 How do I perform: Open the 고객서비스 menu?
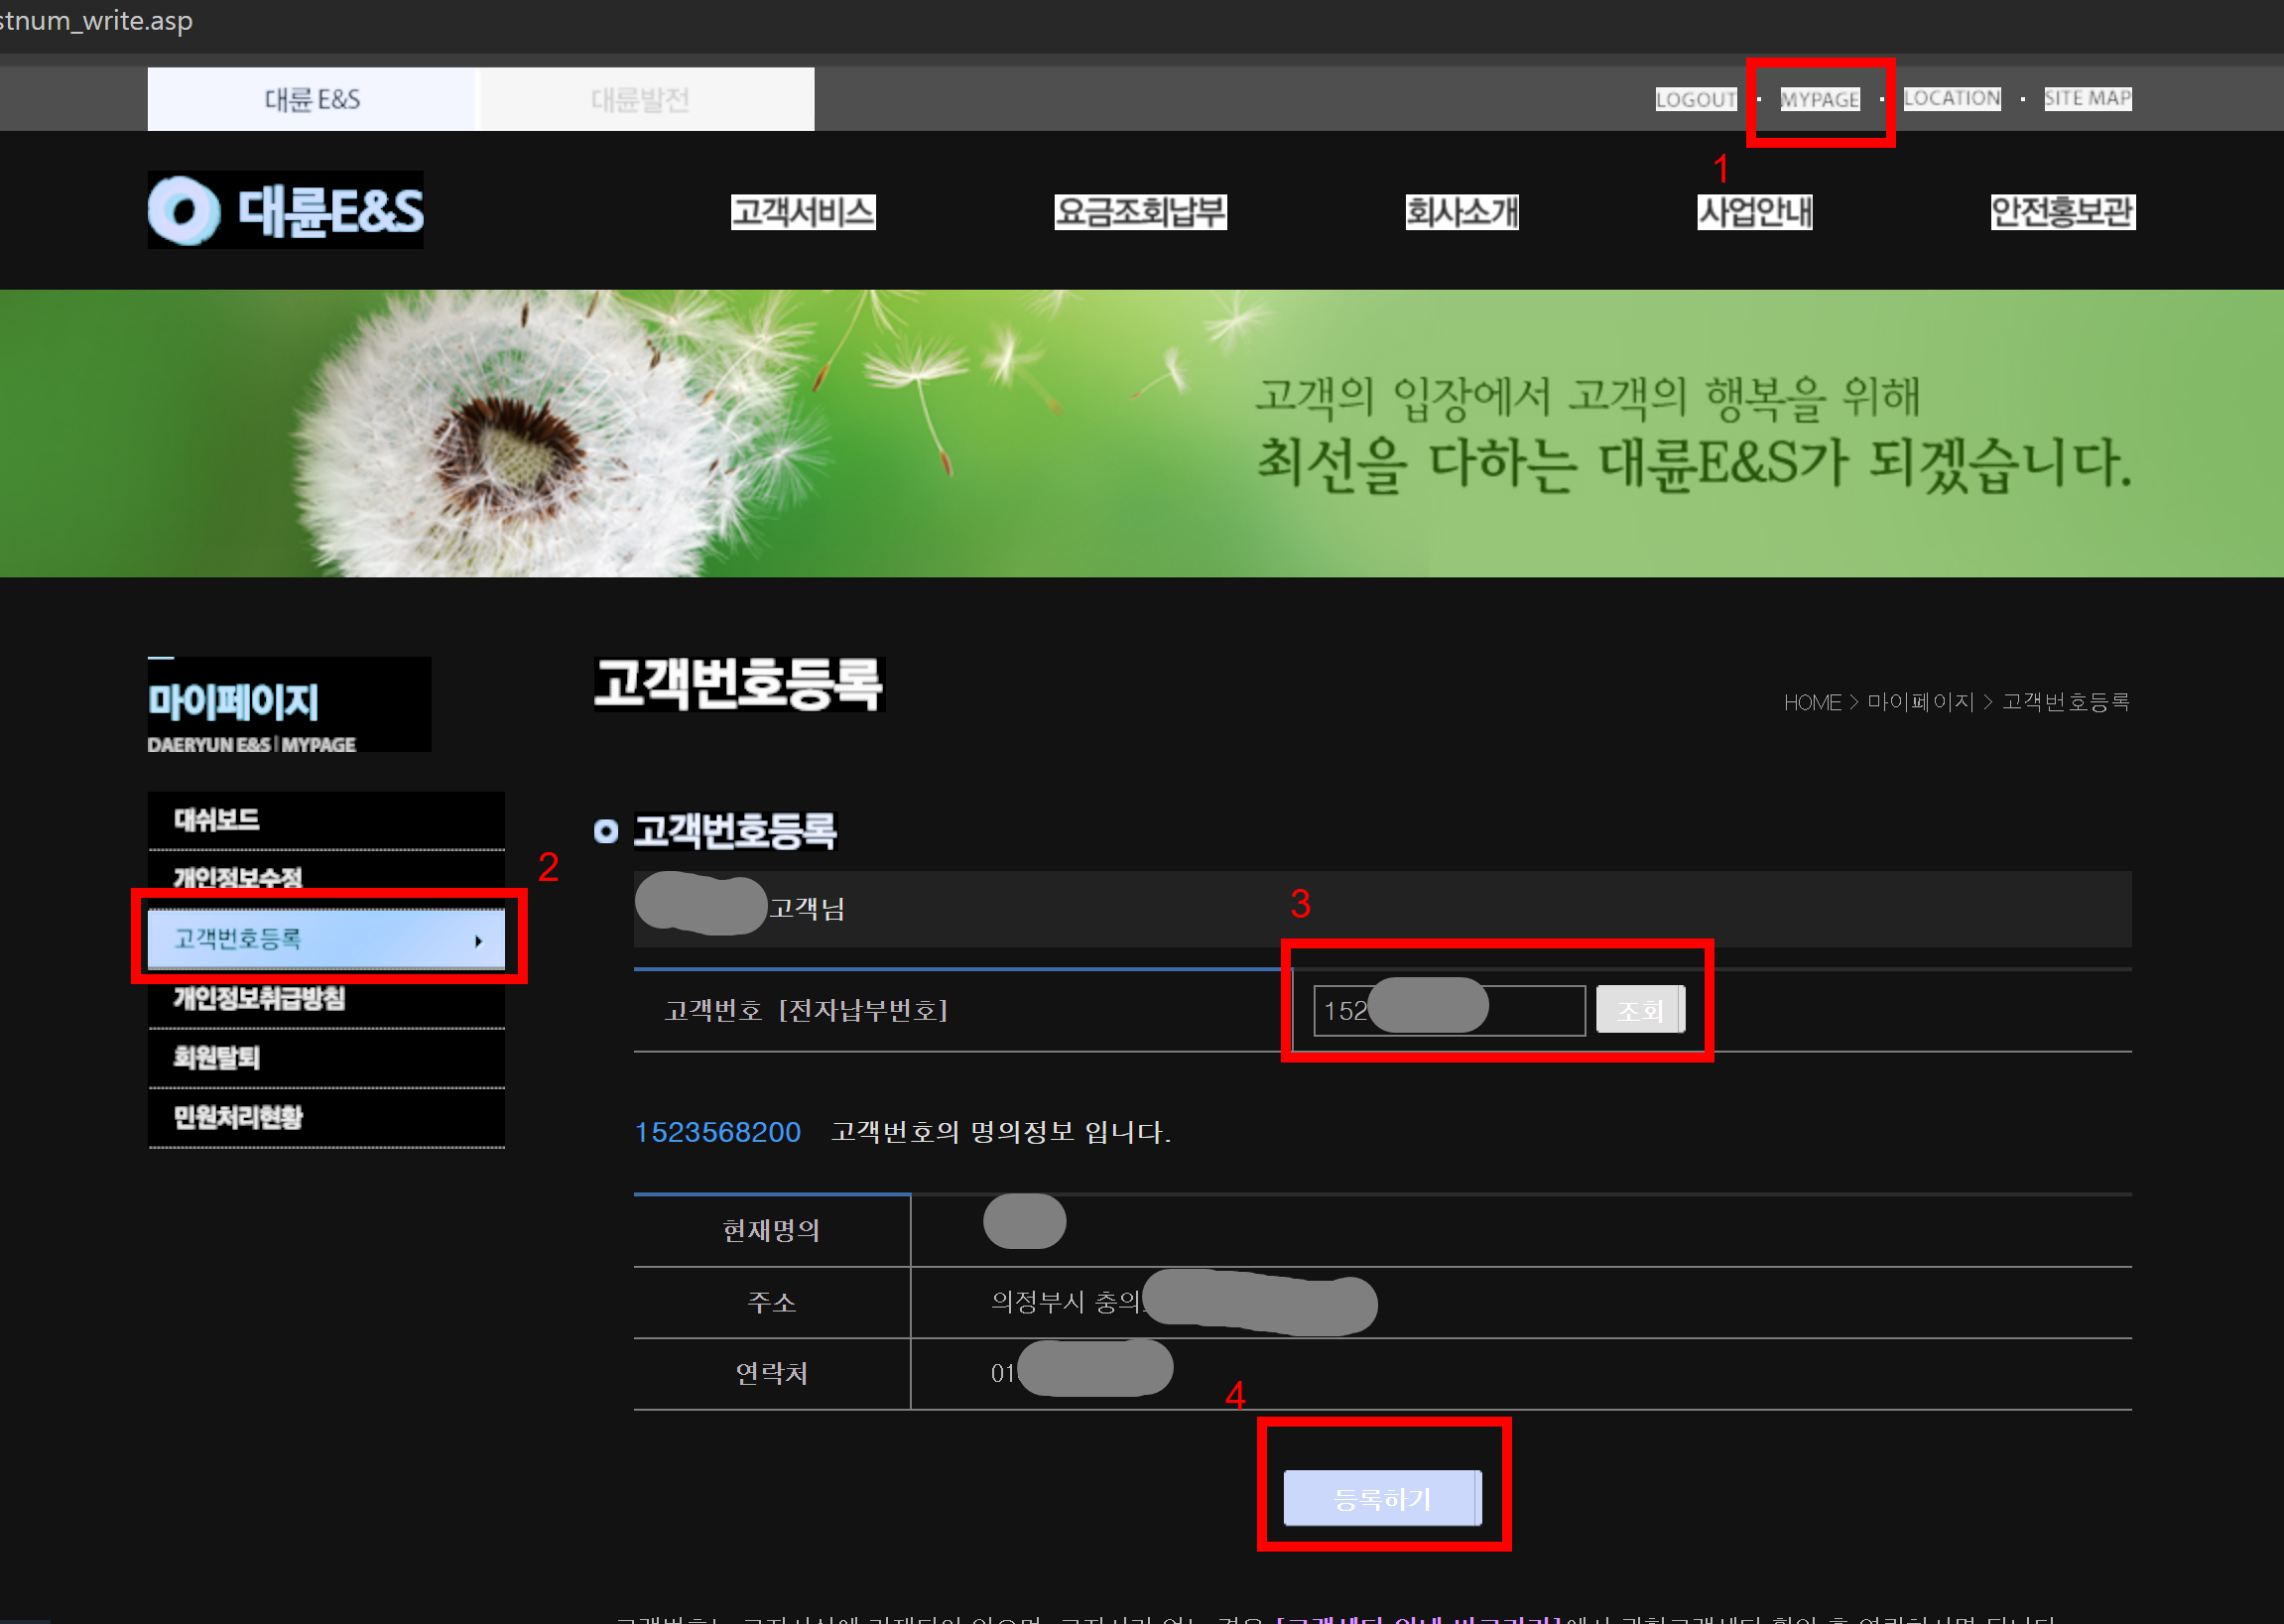[803, 212]
